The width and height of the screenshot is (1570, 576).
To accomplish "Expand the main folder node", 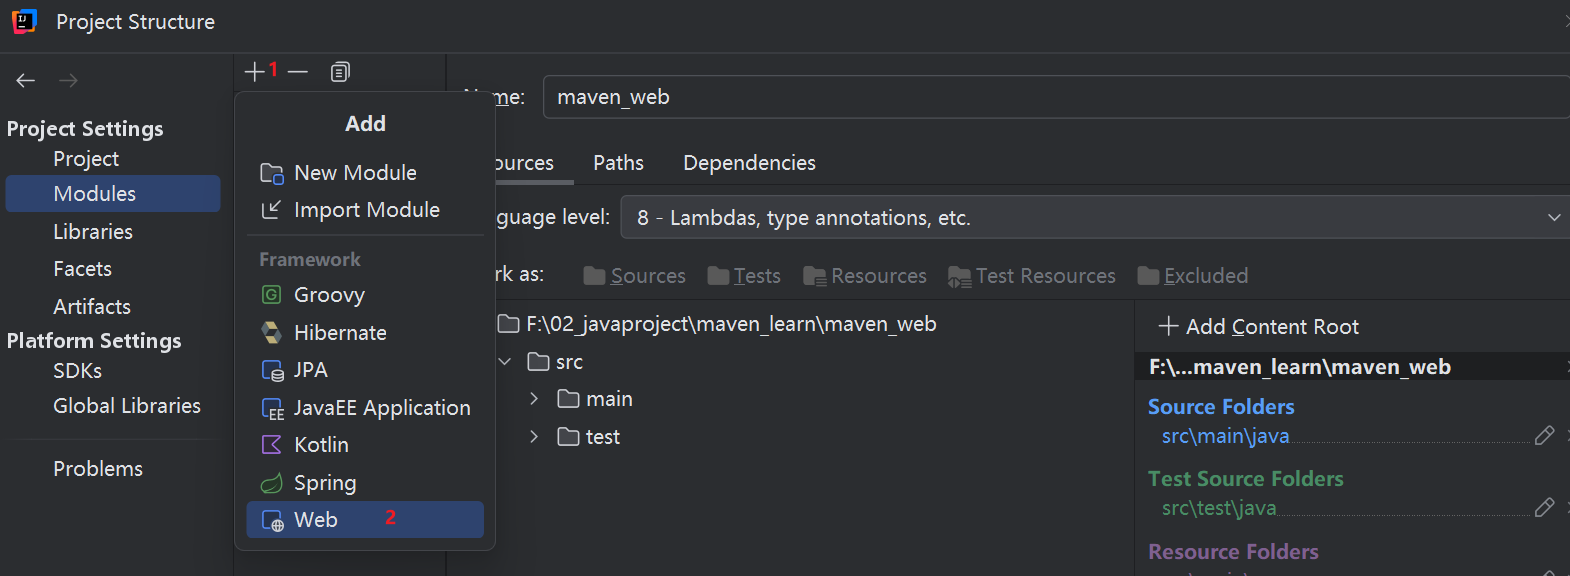I will pos(534,399).
